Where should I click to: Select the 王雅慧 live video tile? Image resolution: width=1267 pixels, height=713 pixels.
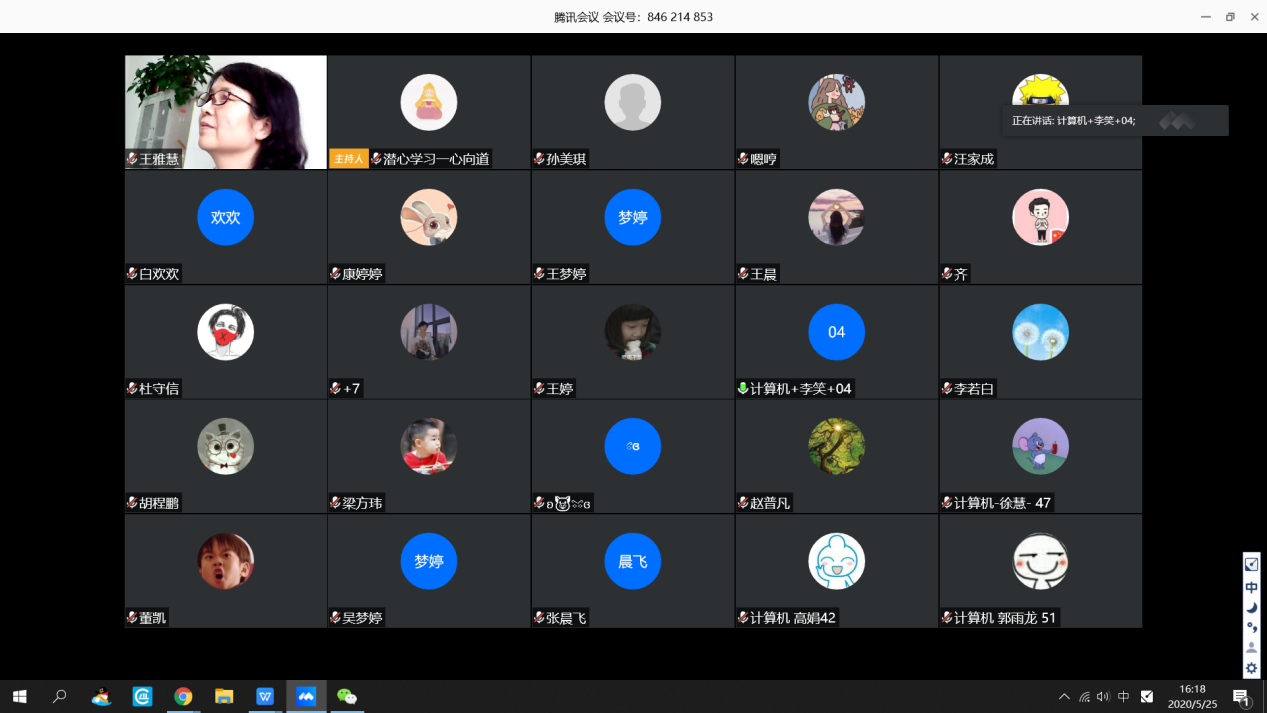point(226,105)
